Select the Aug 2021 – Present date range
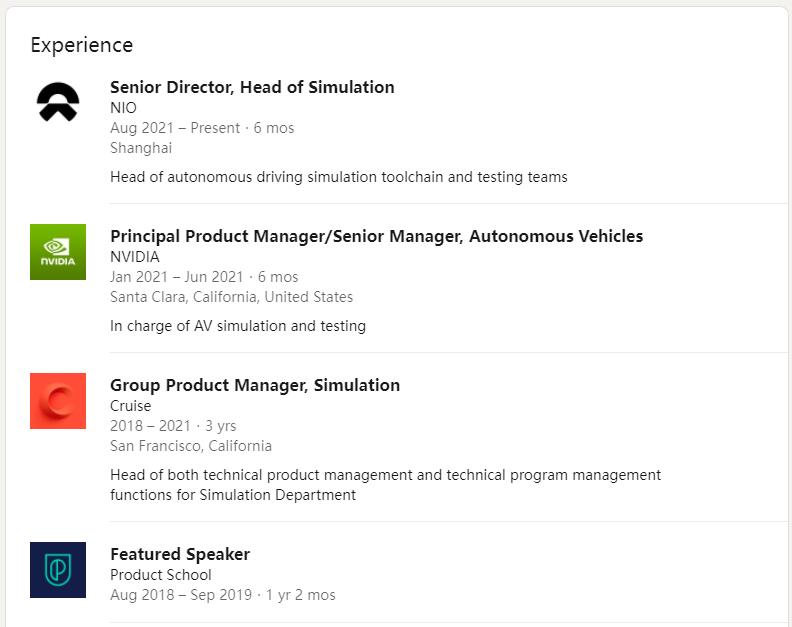The image size is (792, 627). pos(175,128)
